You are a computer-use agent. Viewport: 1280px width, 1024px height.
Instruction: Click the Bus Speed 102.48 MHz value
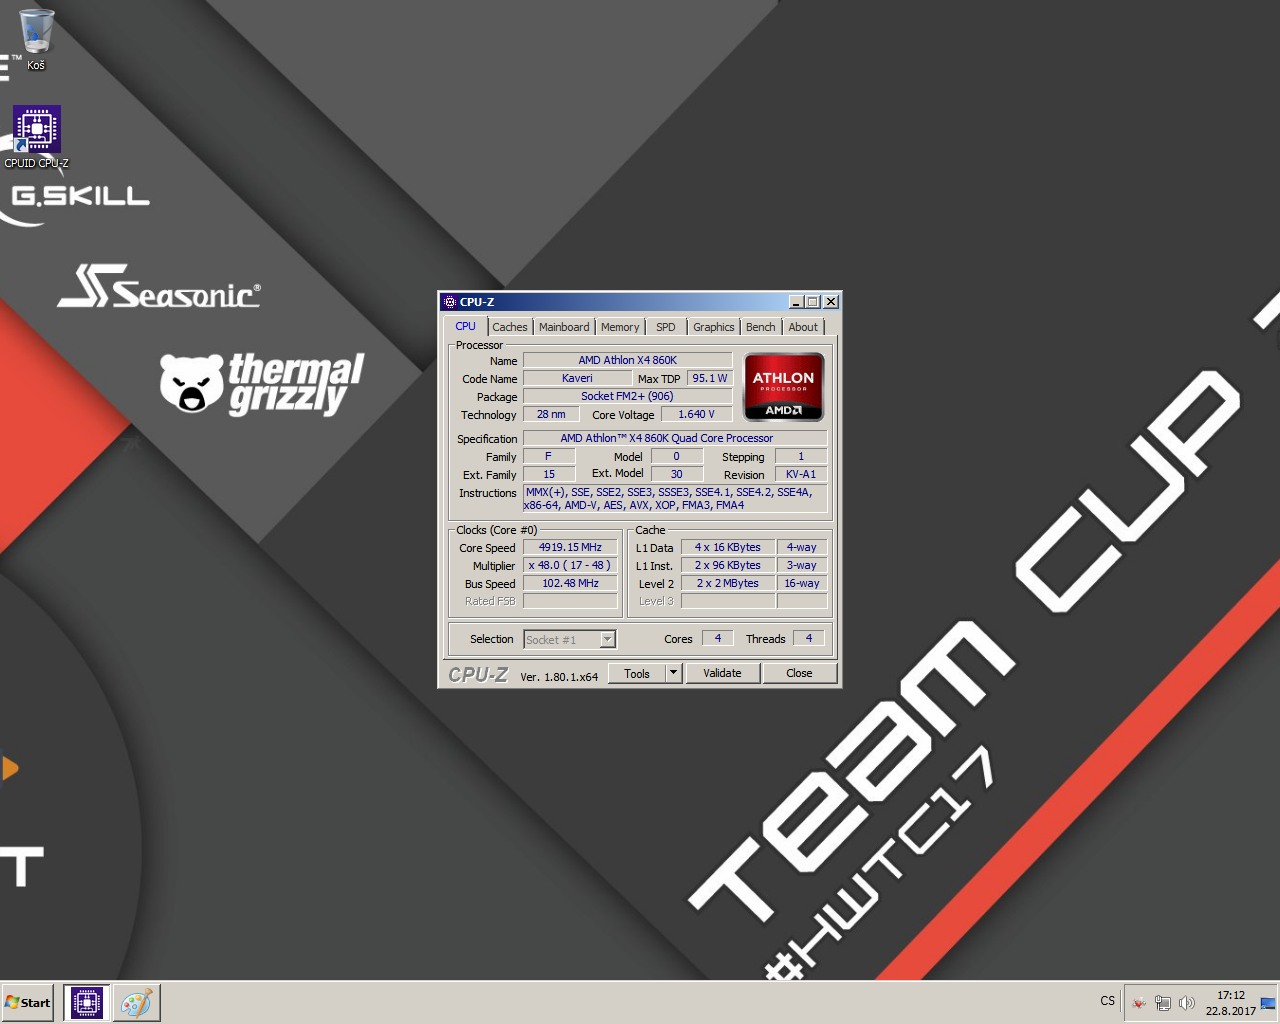point(570,583)
